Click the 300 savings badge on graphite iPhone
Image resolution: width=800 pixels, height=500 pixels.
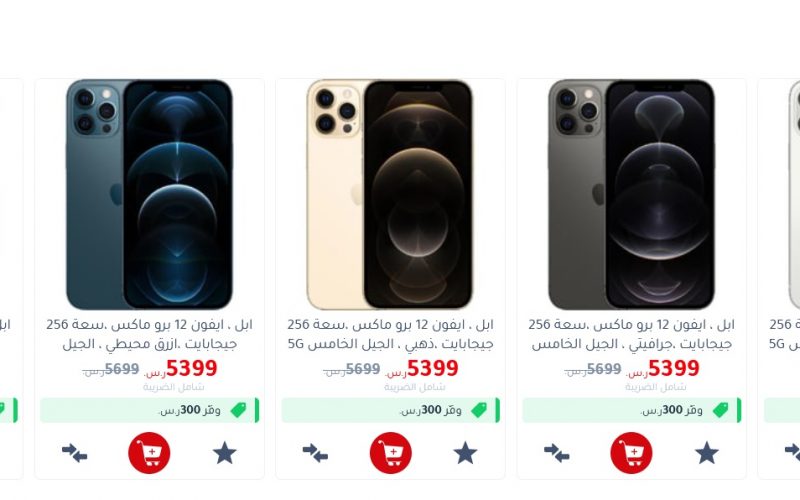click(632, 410)
